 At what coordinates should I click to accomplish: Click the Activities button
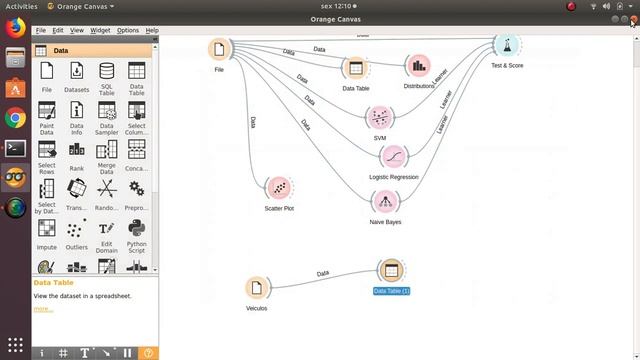click(x=21, y=6)
